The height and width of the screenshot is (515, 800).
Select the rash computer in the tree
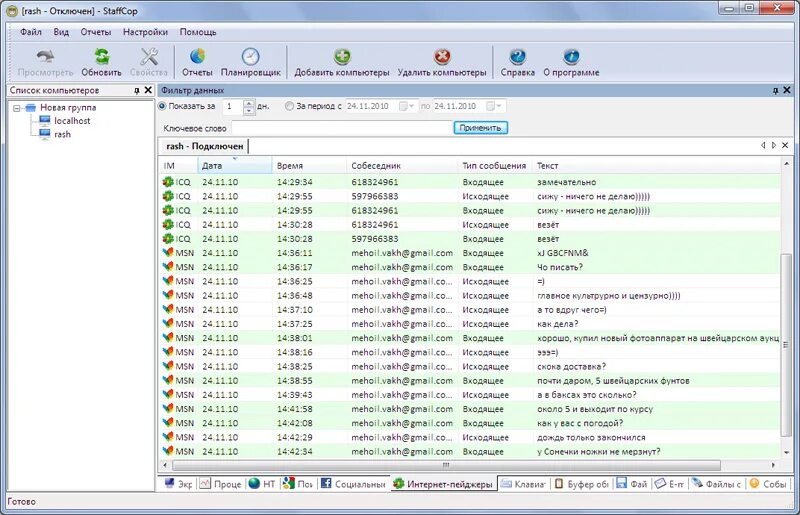(x=62, y=134)
